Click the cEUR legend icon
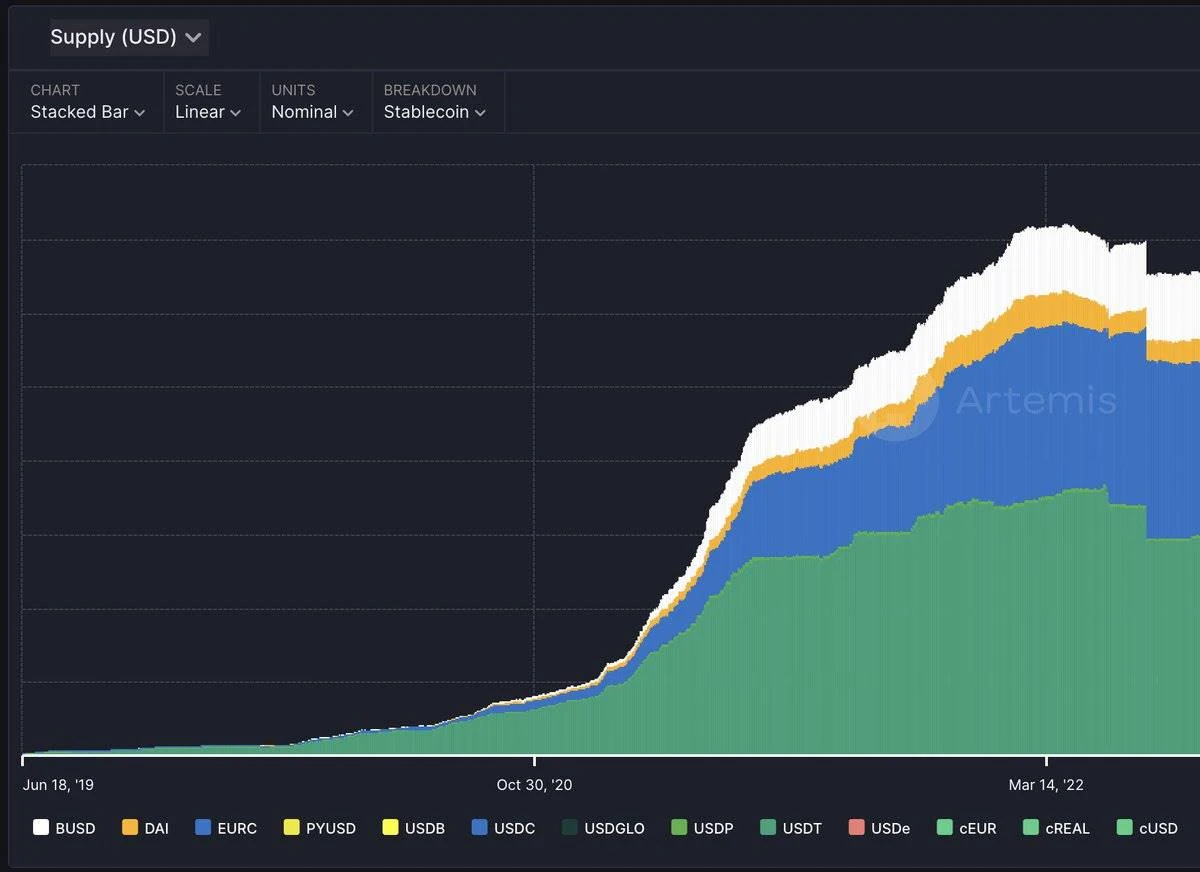Viewport: 1200px width, 872px height. (945, 828)
